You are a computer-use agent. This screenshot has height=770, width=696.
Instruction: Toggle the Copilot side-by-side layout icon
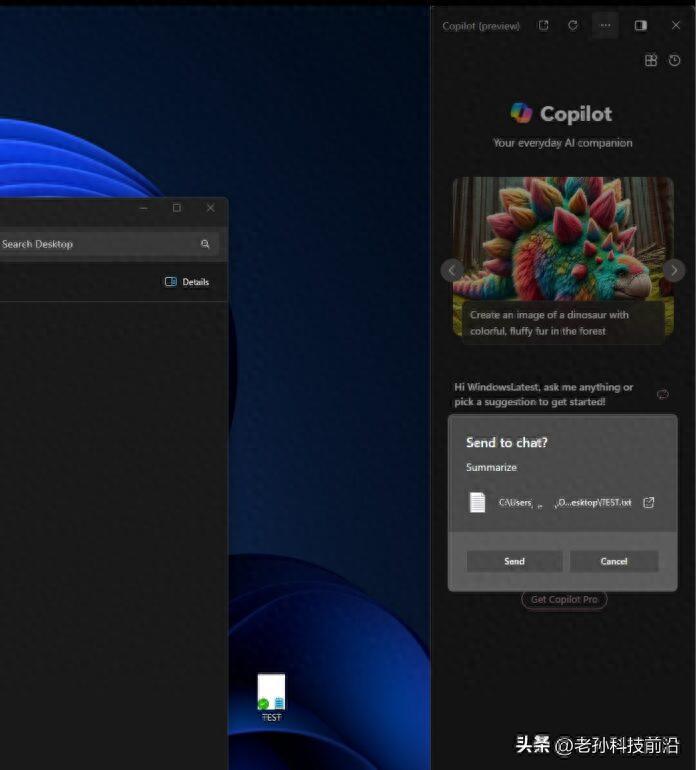coord(640,26)
